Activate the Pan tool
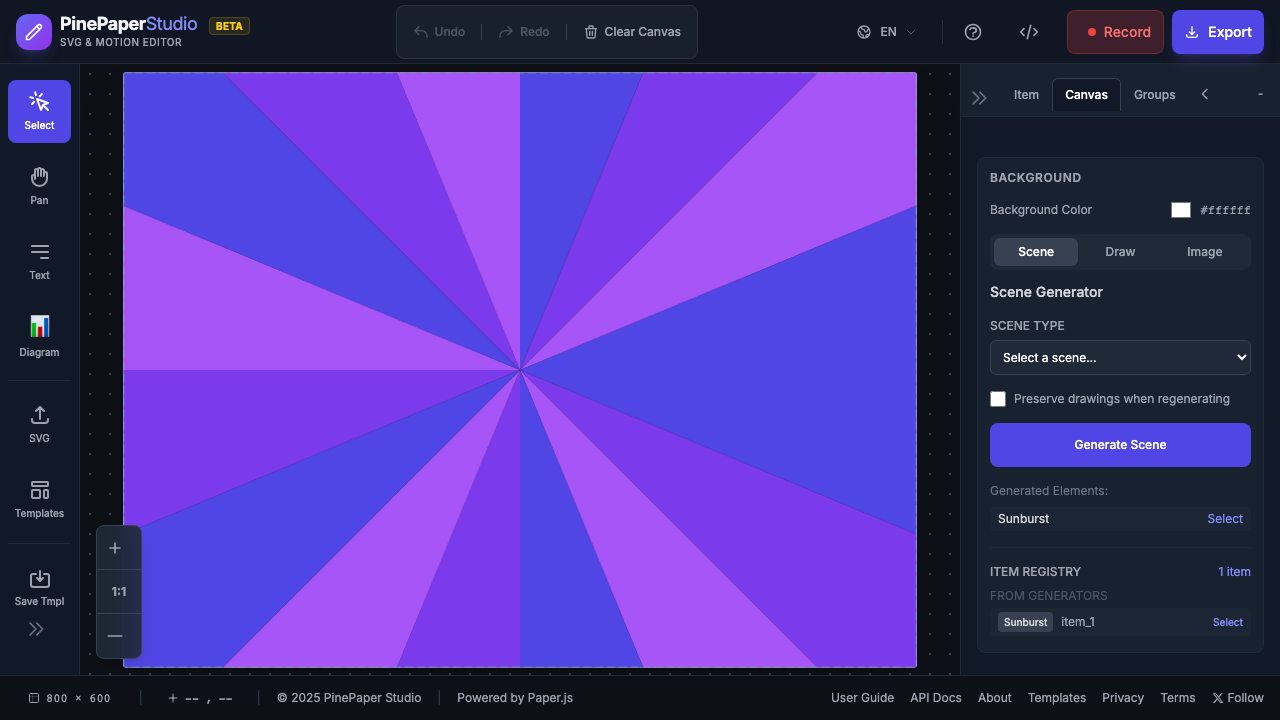The image size is (1280, 720). (39, 185)
